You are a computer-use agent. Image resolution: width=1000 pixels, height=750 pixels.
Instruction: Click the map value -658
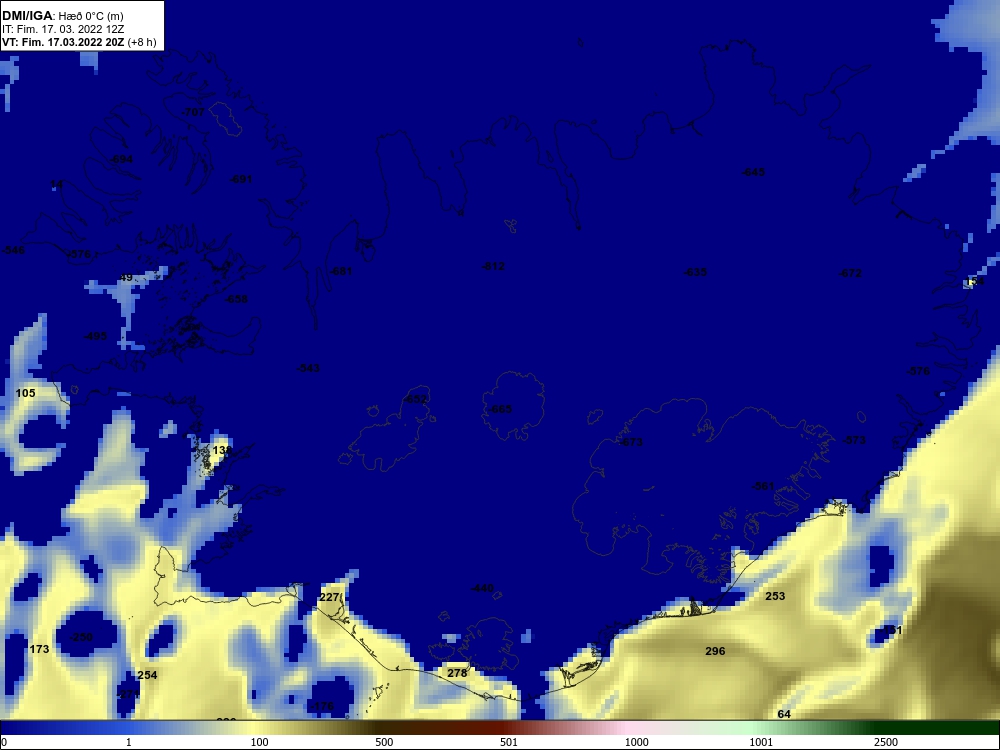pyautogui.click(x=236, y=299)
